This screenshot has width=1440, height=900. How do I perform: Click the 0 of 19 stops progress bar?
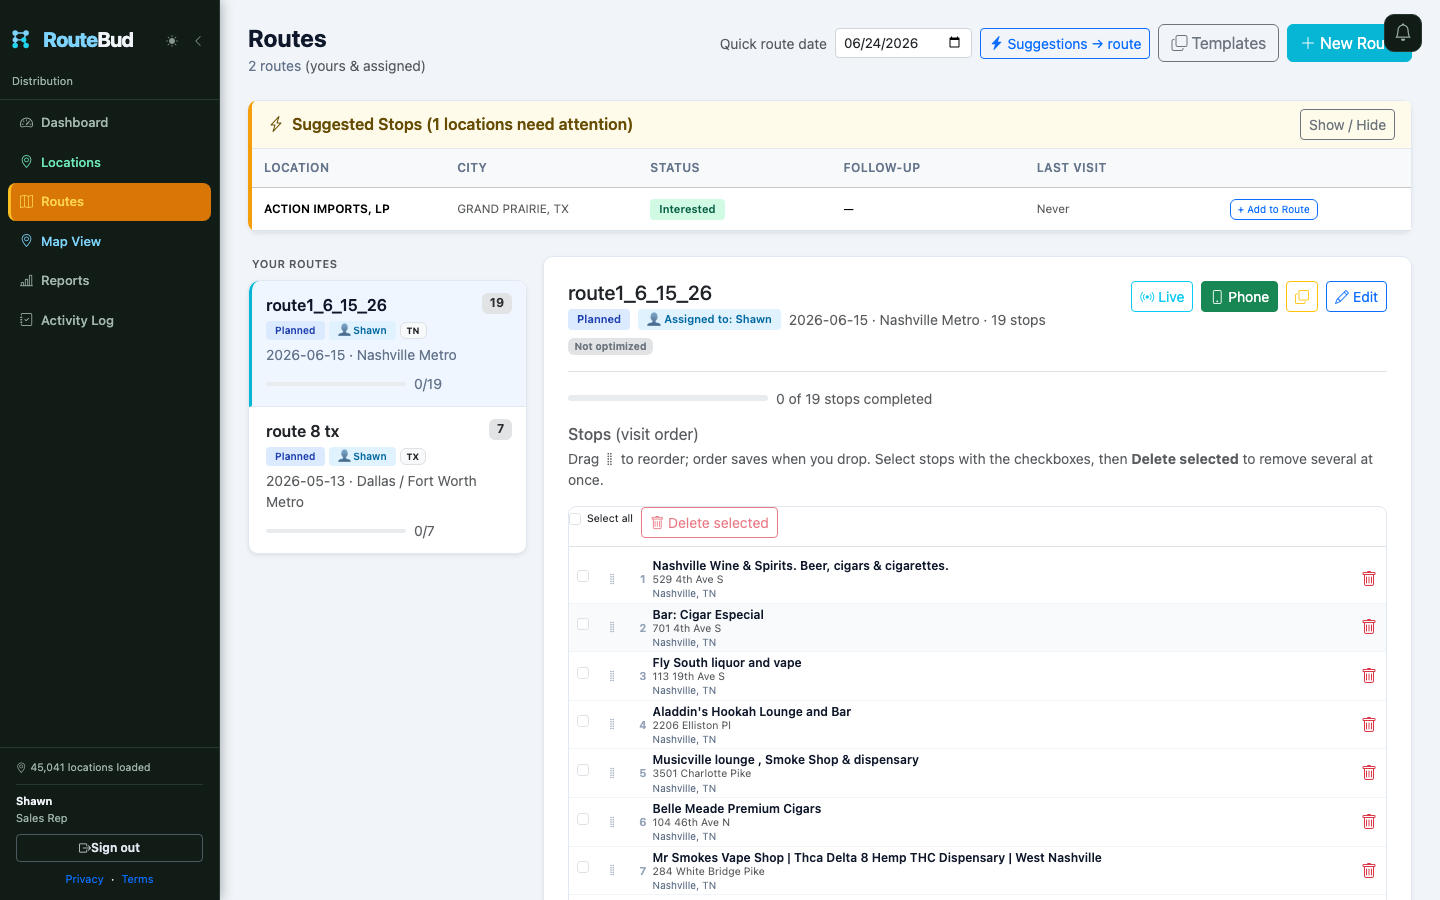click(x=668, y=398)
